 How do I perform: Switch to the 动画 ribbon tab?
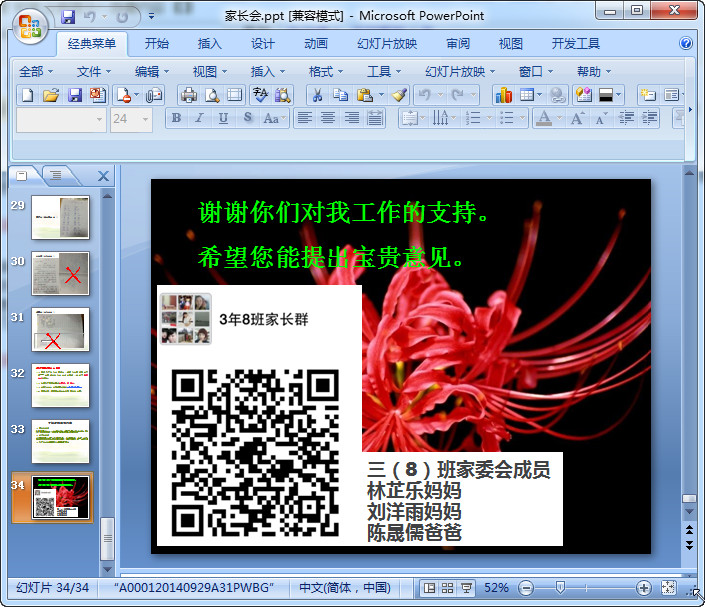316,44
